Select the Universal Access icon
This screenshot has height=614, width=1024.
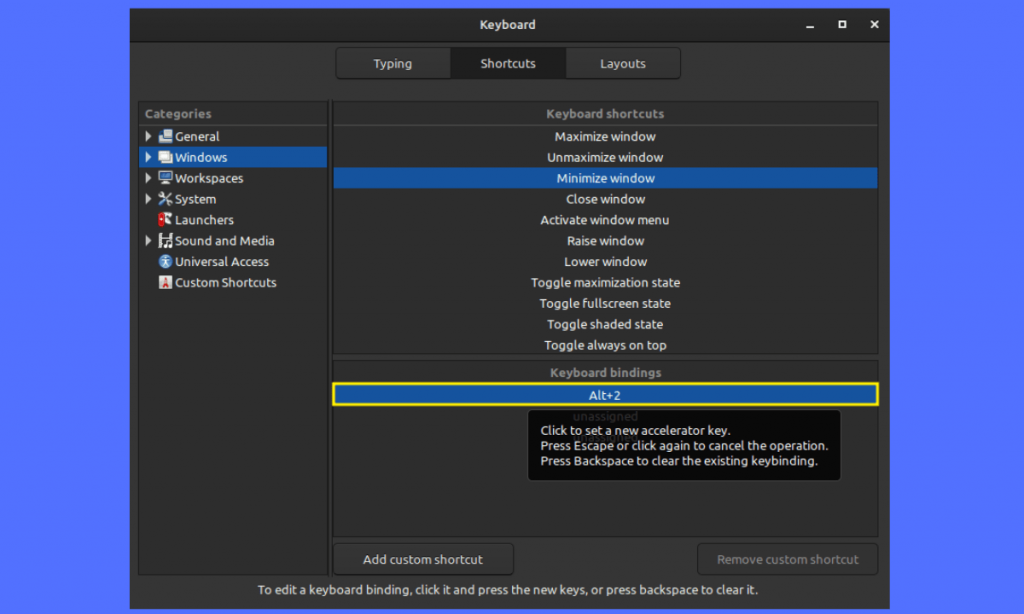coord(166,262)
